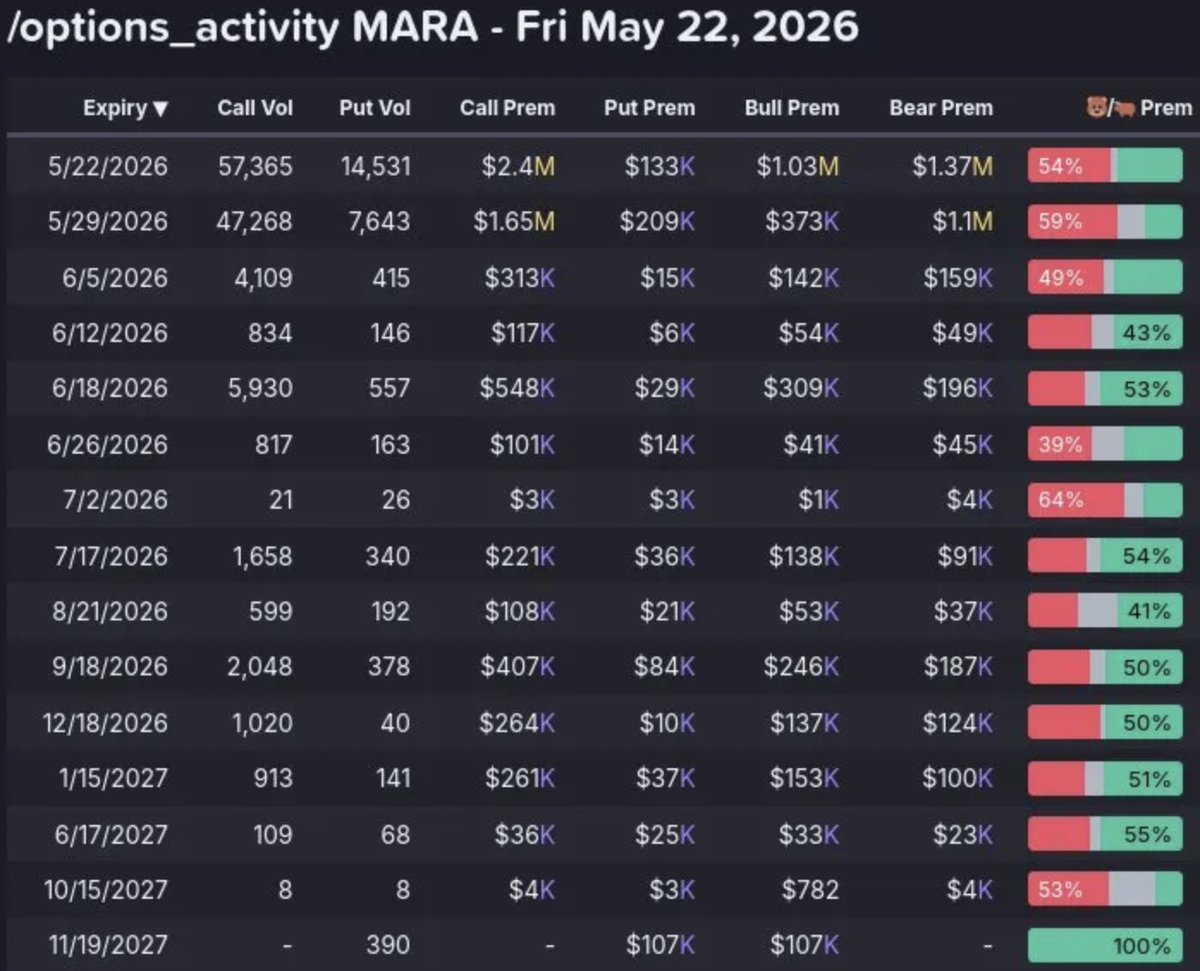Screen dimensions: 1200x971
Task: Click put volume value 7,643
Action: pyautogui.click(x=380, y=221)
